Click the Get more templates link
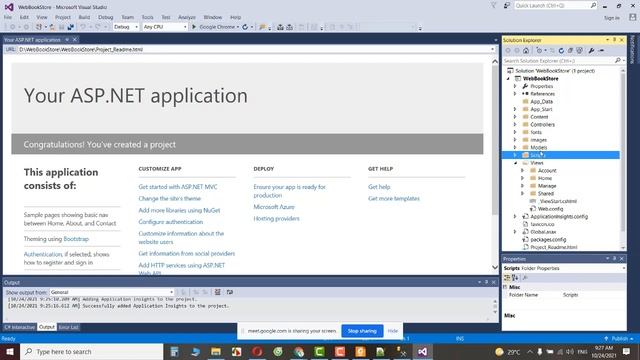This screenshot has width=640, height=360. [394, 199]
